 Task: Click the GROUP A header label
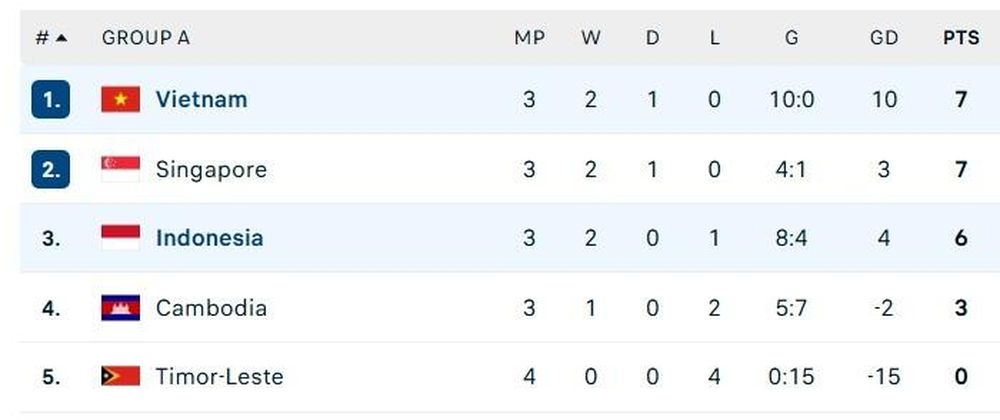(145, 38)
